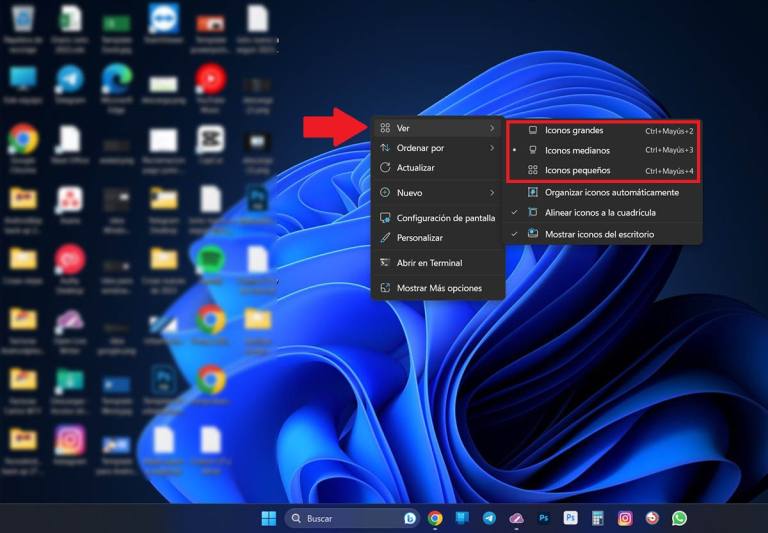Open WhatsApp from the taskbar
The image size is (768, 533).
[679, 518]
